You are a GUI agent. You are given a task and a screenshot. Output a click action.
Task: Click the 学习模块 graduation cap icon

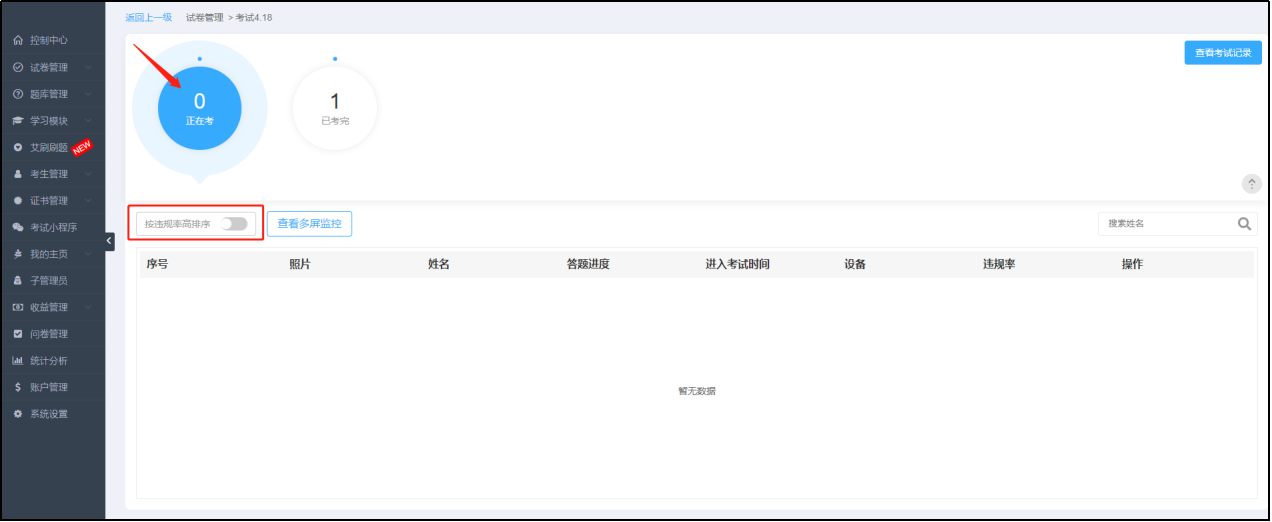18,121
